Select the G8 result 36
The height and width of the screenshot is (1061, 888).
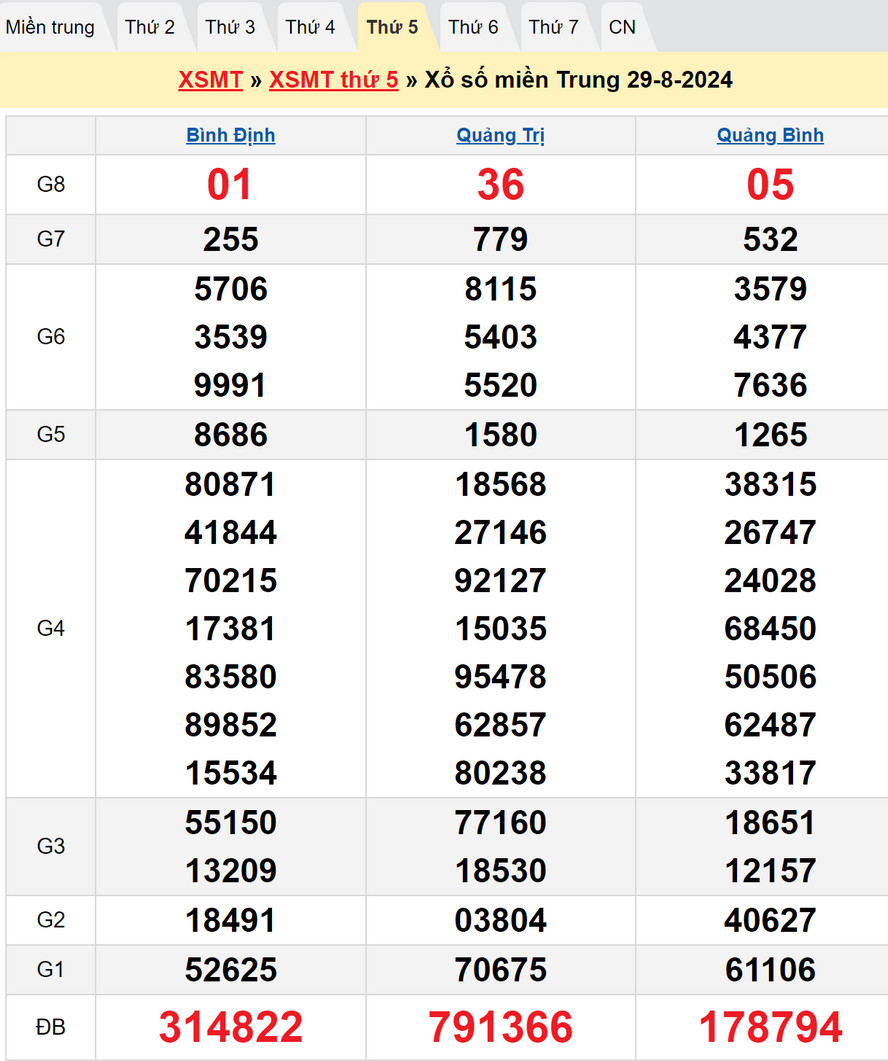click(500, 184)
